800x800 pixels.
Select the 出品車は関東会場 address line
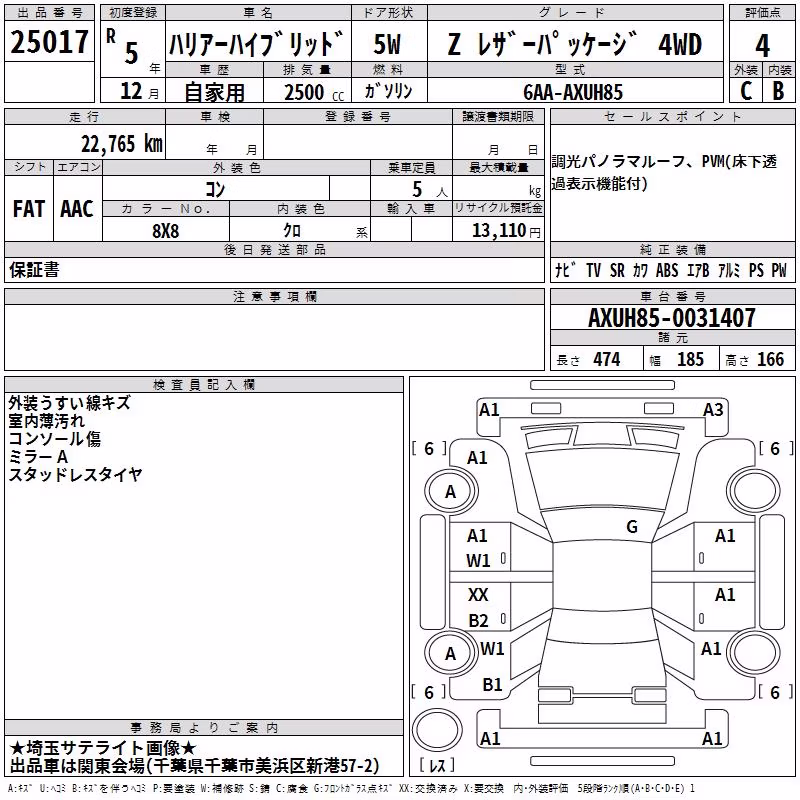tap(194, 766)
